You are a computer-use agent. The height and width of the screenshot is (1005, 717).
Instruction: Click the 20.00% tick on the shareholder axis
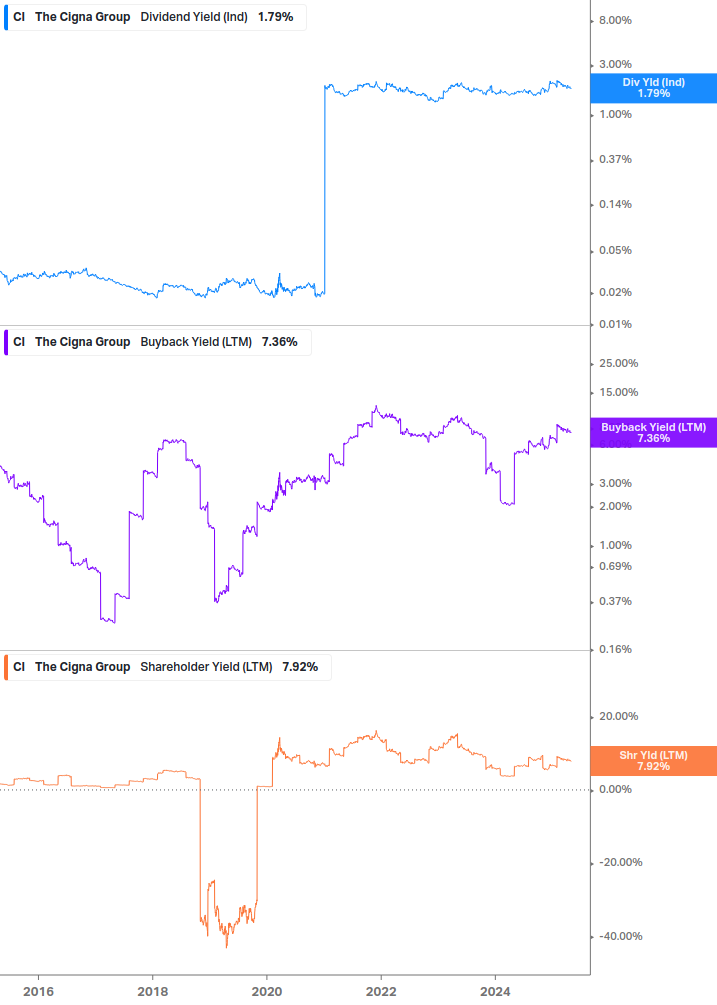[618, 717]
